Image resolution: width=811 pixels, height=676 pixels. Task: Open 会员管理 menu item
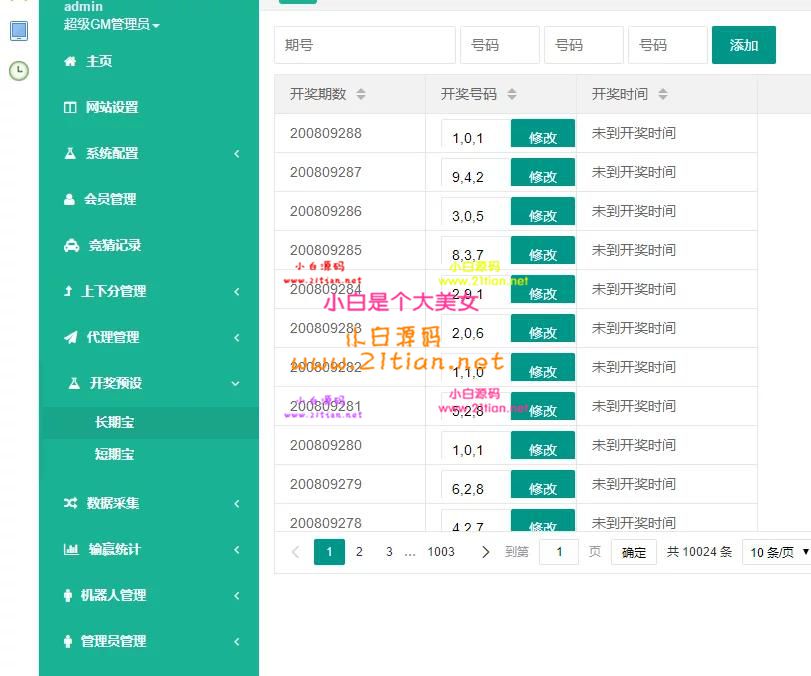(x=110, y=200)
